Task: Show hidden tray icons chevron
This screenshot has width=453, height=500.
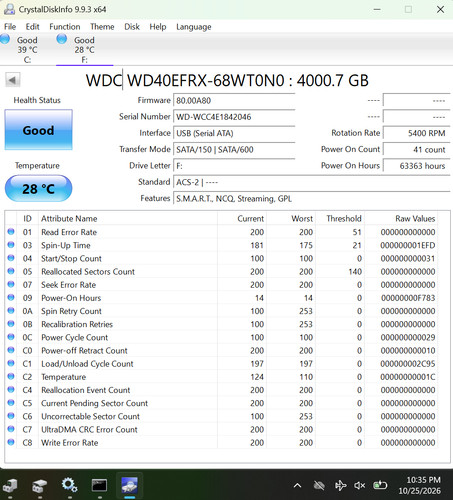Action: tap(297, 485)
